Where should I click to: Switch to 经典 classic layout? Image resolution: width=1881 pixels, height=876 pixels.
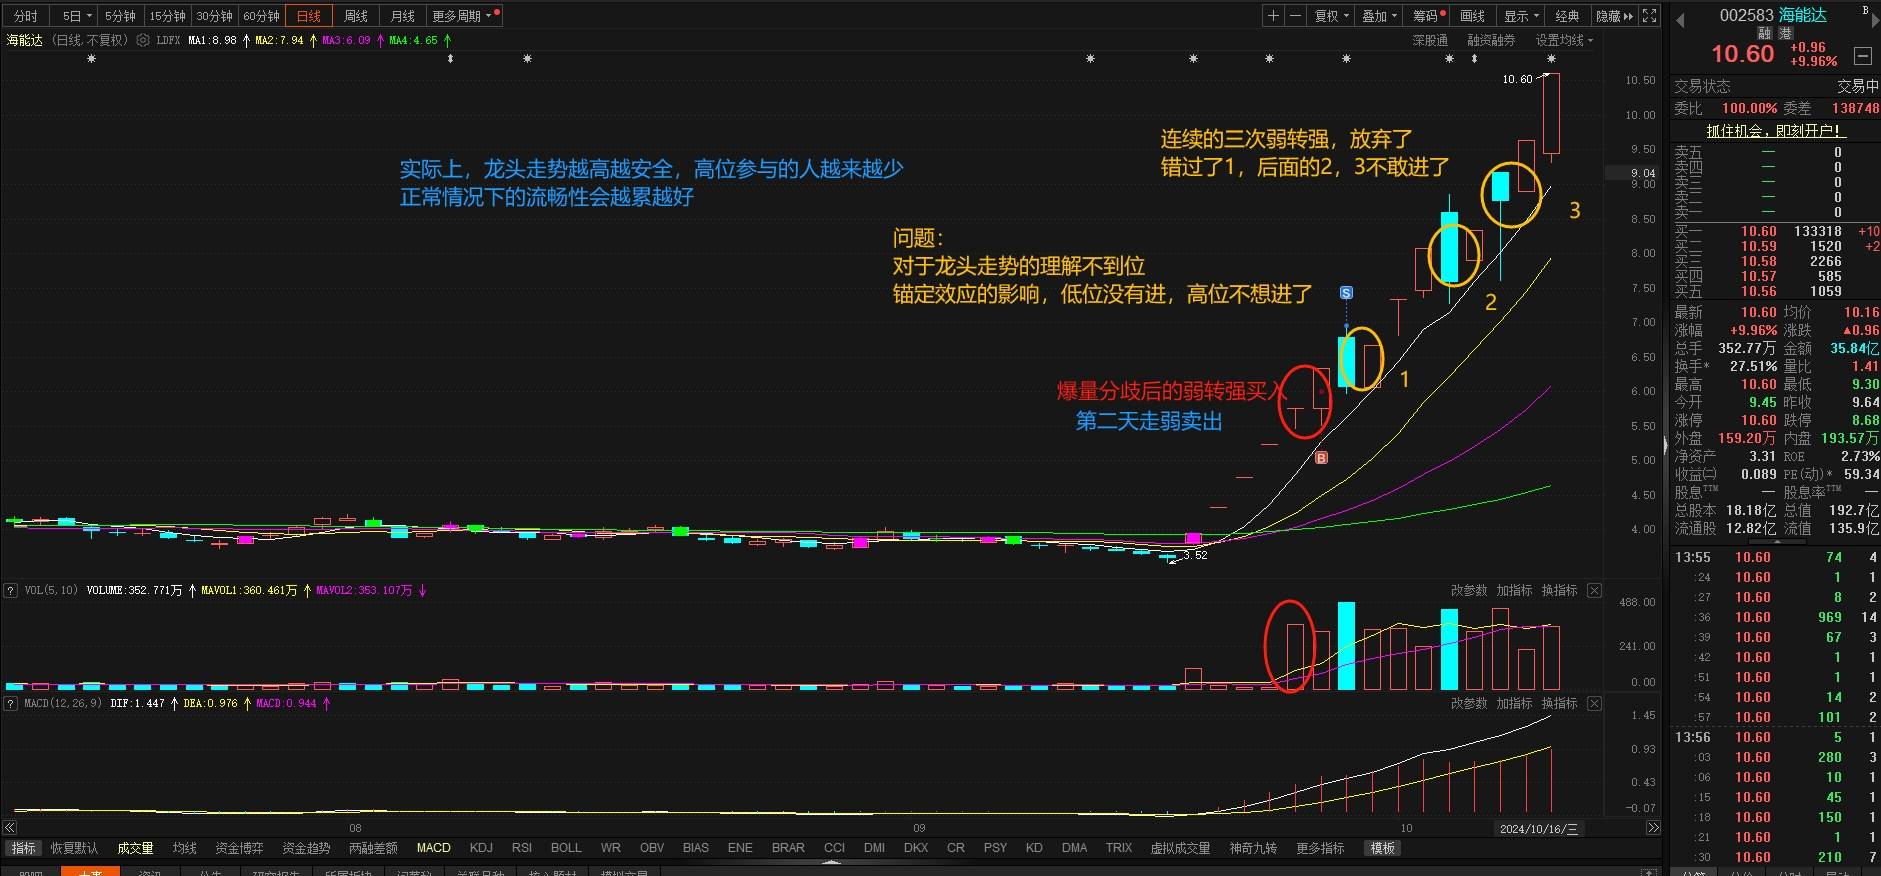click(x=1568, y=16)
